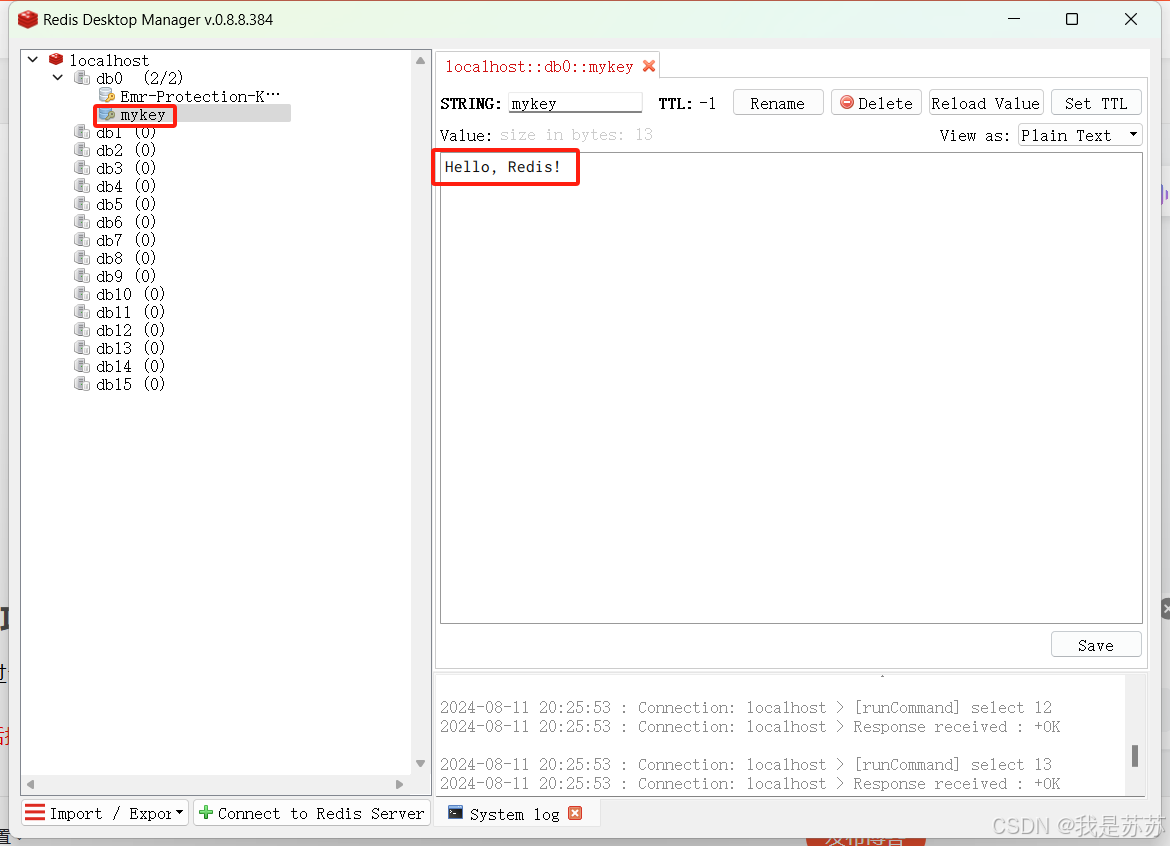Minimize the Redis Desktop Manager window
1170x846 pixels.
[x=1013, y=19]
